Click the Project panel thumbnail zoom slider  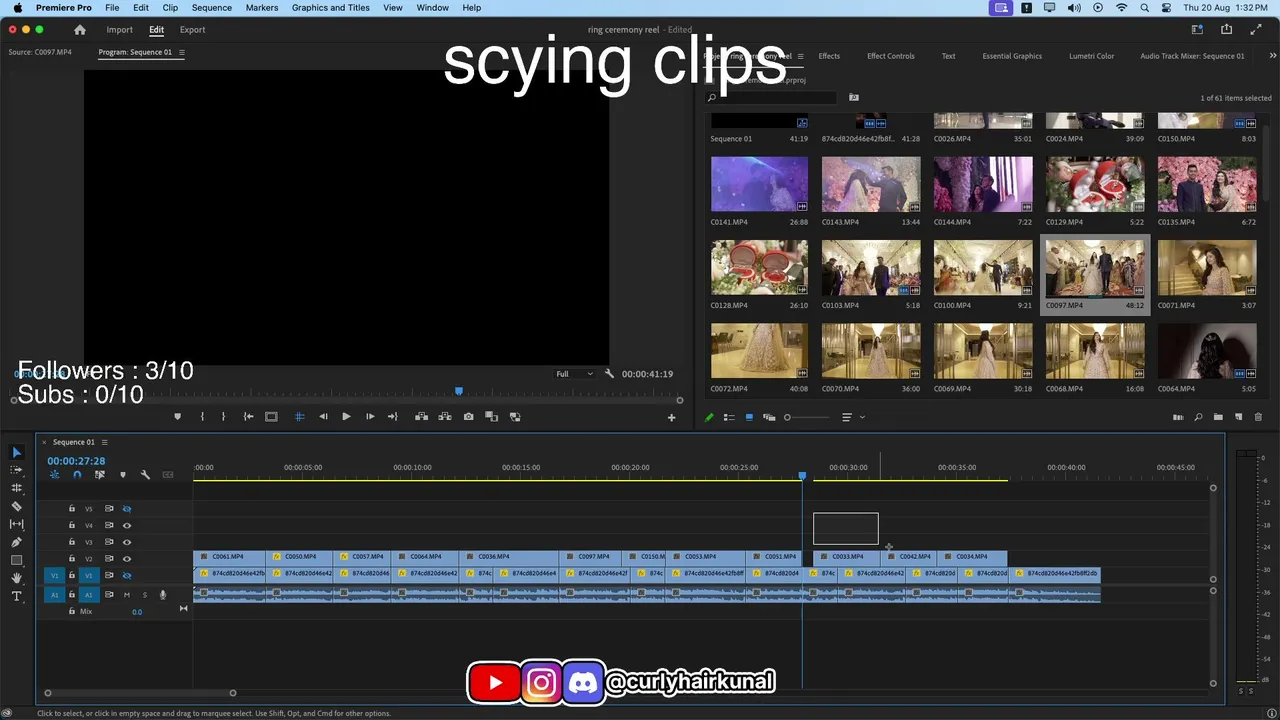click(x=808, y=417)
